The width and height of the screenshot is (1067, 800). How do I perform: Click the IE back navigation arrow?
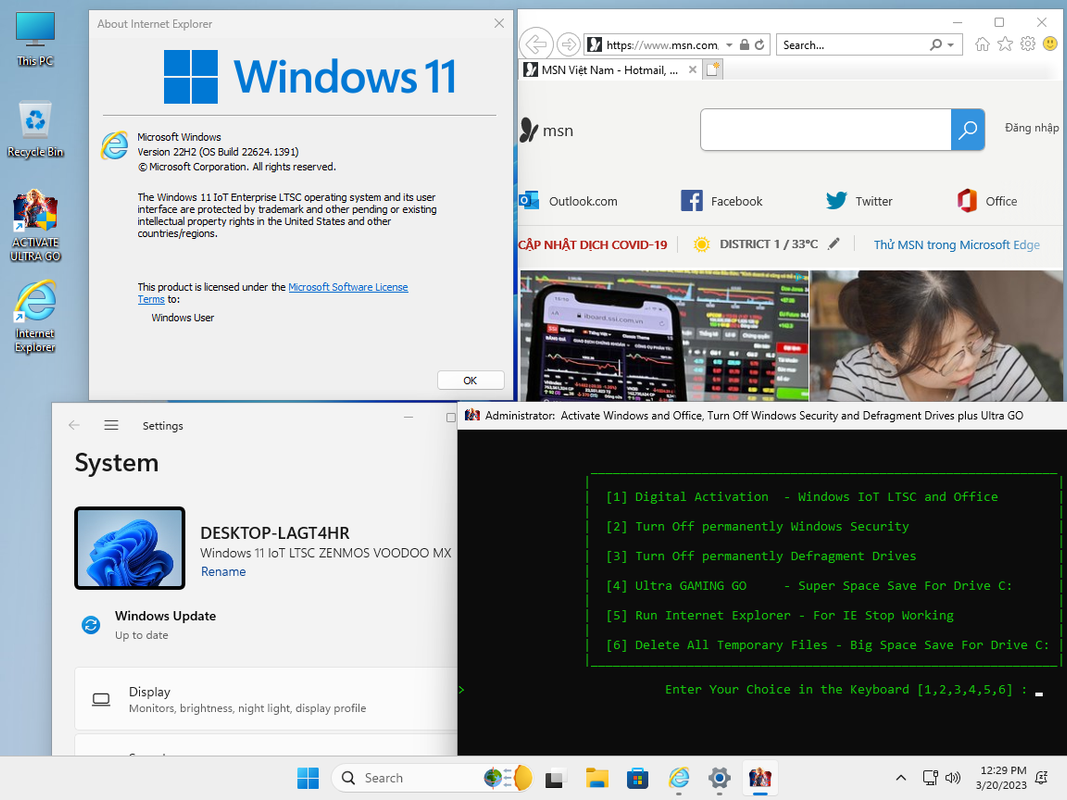(x=537, y=45)
